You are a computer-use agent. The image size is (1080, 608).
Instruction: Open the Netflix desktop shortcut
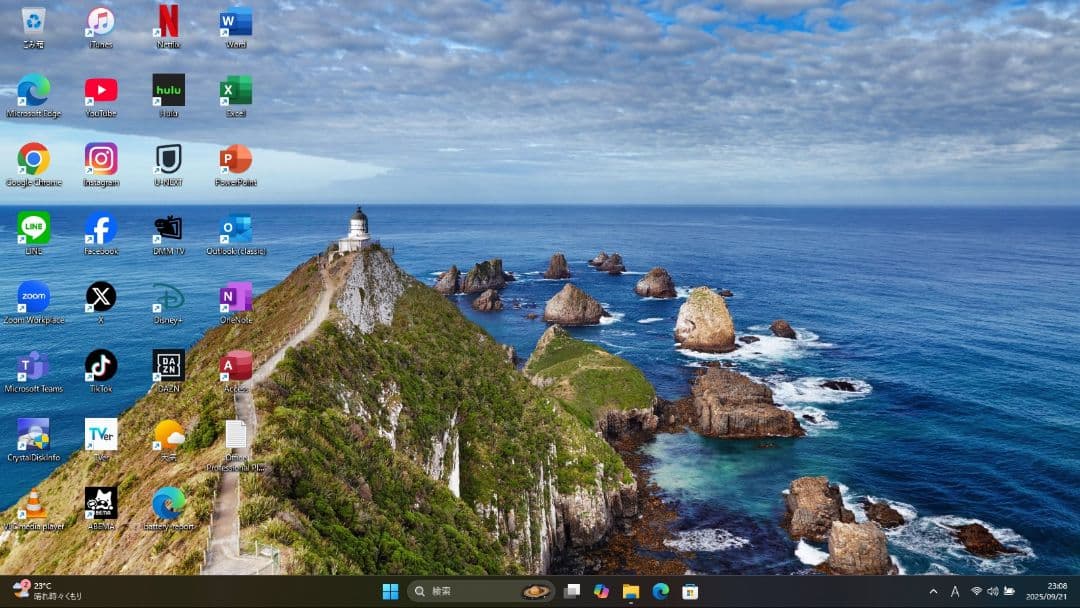pos(168,22)
